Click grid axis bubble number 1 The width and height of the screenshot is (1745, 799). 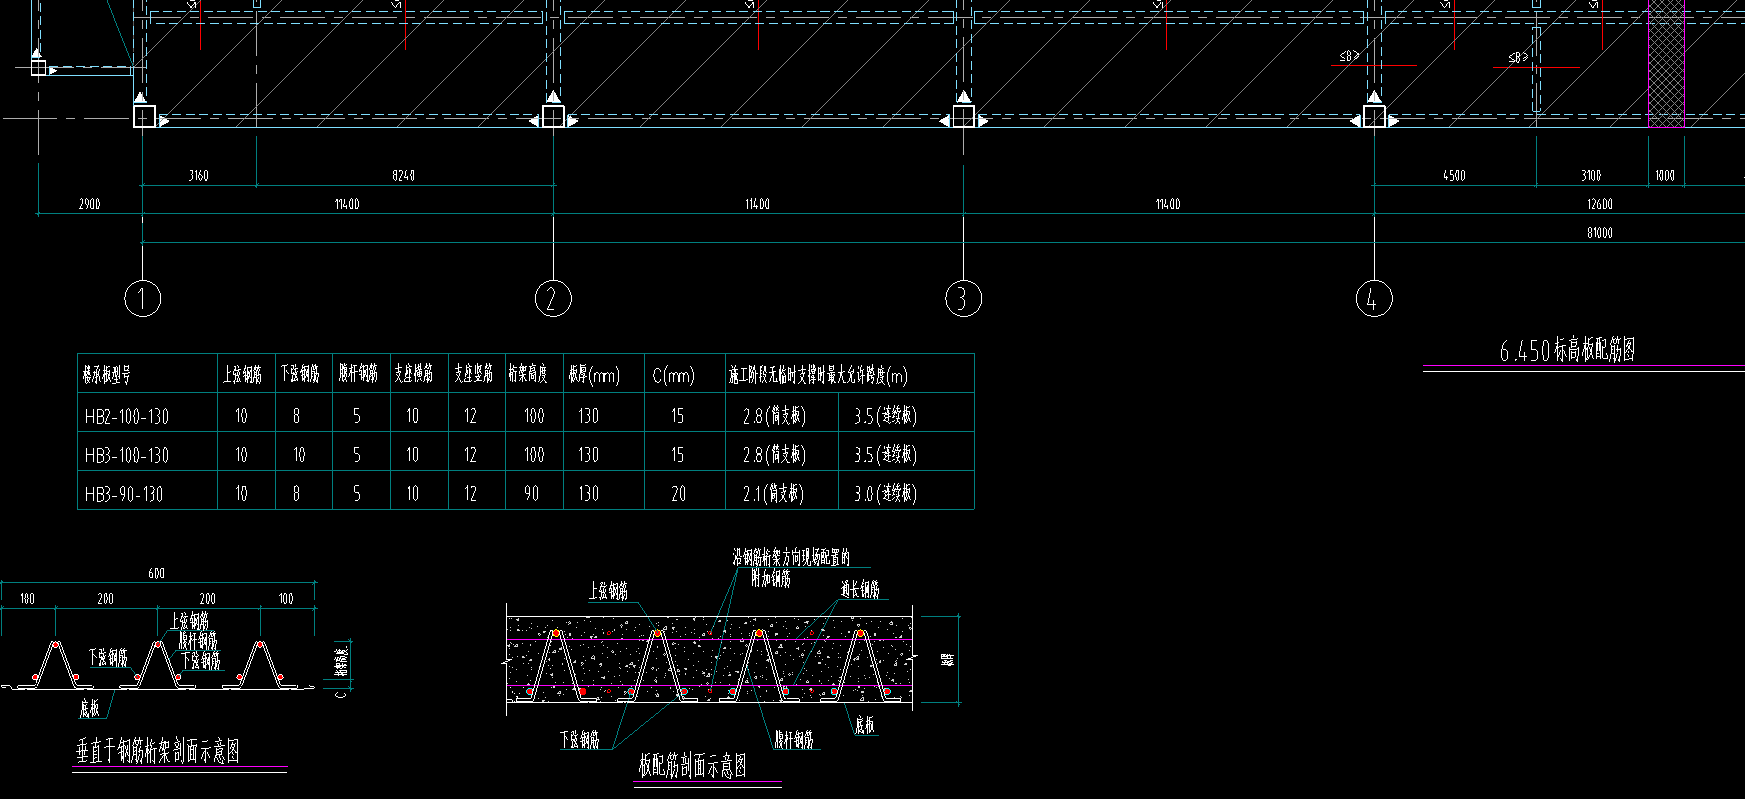142,298
